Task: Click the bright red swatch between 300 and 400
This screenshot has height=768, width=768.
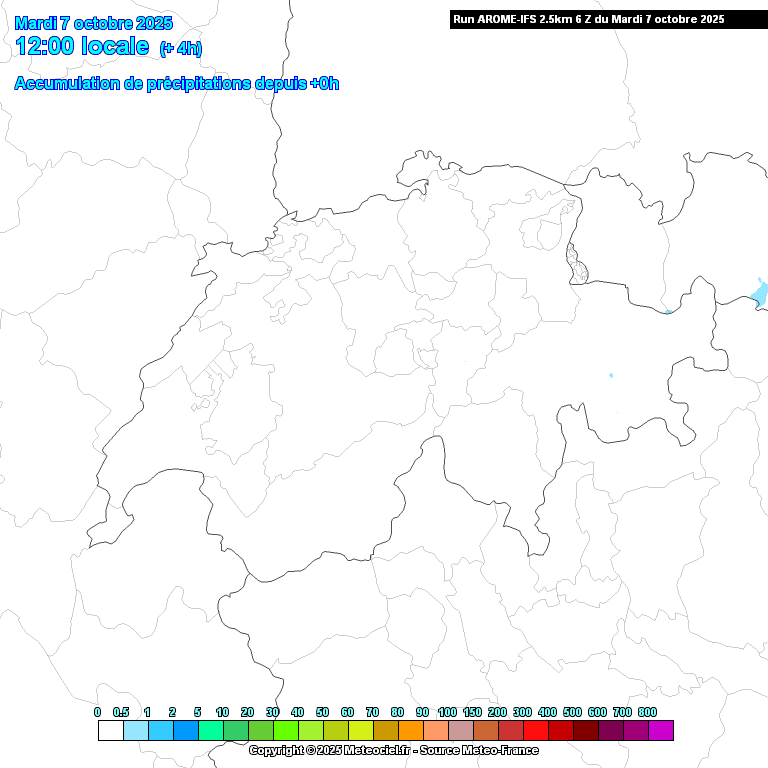Action: pyautogui.click(x=535, y=731)
